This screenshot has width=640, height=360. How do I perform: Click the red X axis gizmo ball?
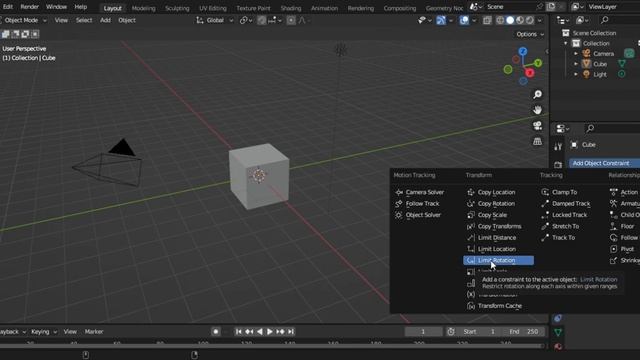coord(529,73)
